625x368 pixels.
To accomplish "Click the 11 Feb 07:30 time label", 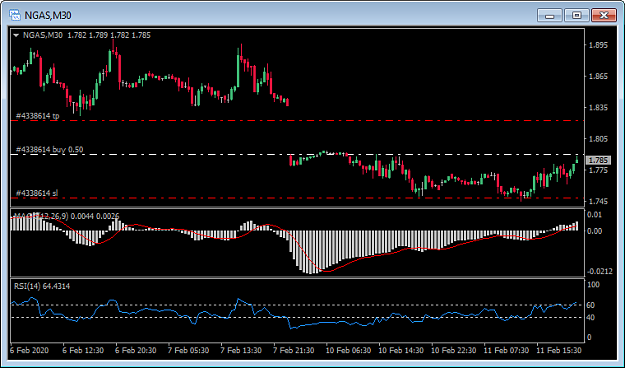I will click(506, 350).
